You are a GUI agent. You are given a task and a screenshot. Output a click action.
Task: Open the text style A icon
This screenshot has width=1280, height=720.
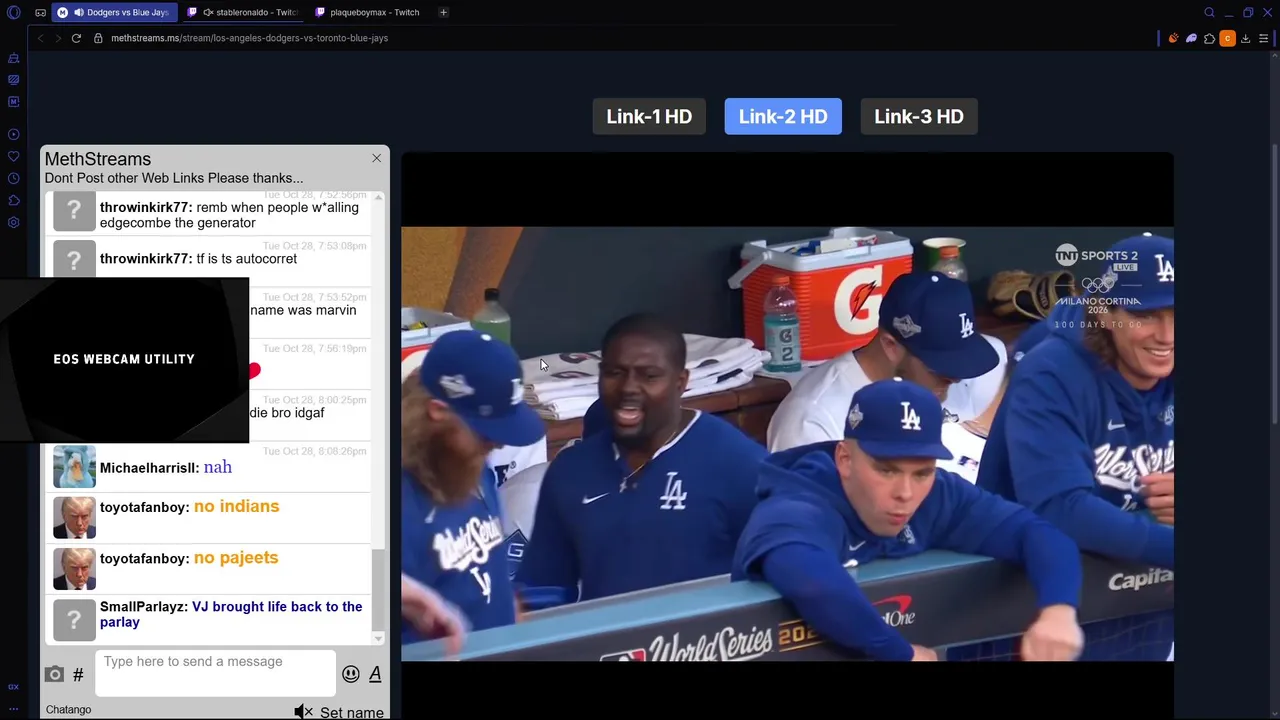pos(375,674)
